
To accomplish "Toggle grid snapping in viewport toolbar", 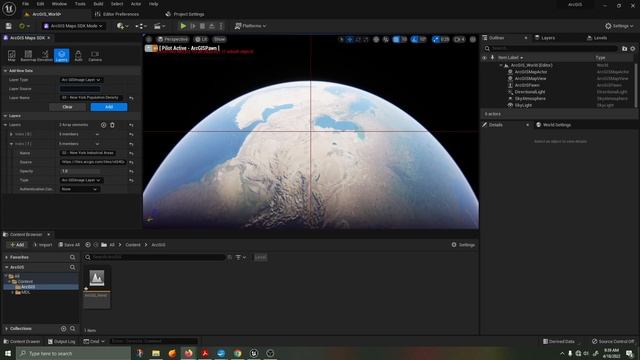I will (396, 39).
